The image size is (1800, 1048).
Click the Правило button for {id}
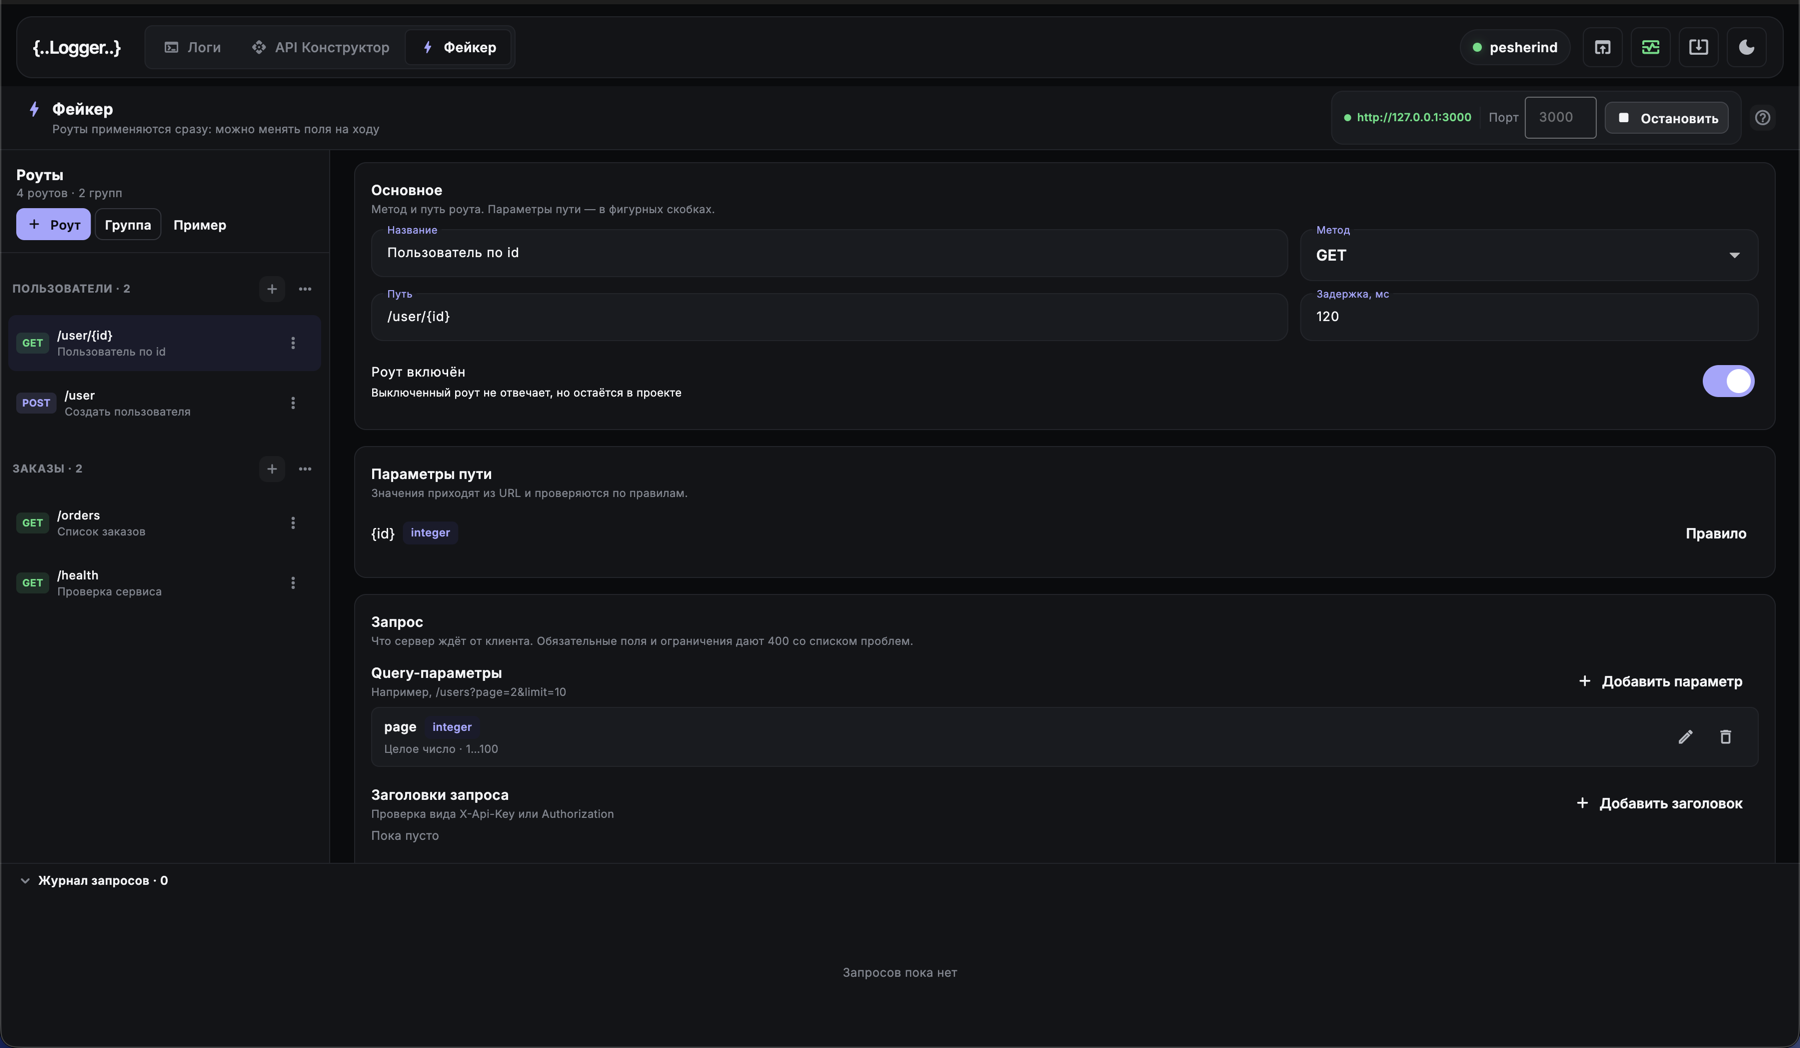coord(1716,533)
